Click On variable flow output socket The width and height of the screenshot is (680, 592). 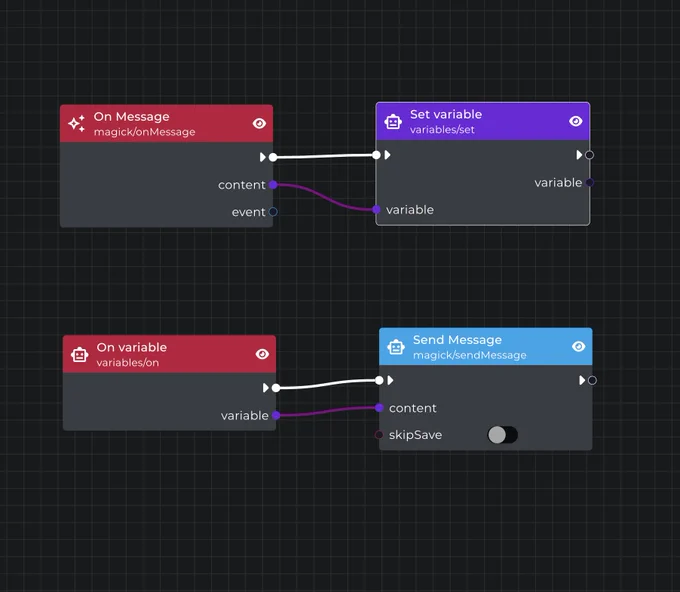[276, 388]
